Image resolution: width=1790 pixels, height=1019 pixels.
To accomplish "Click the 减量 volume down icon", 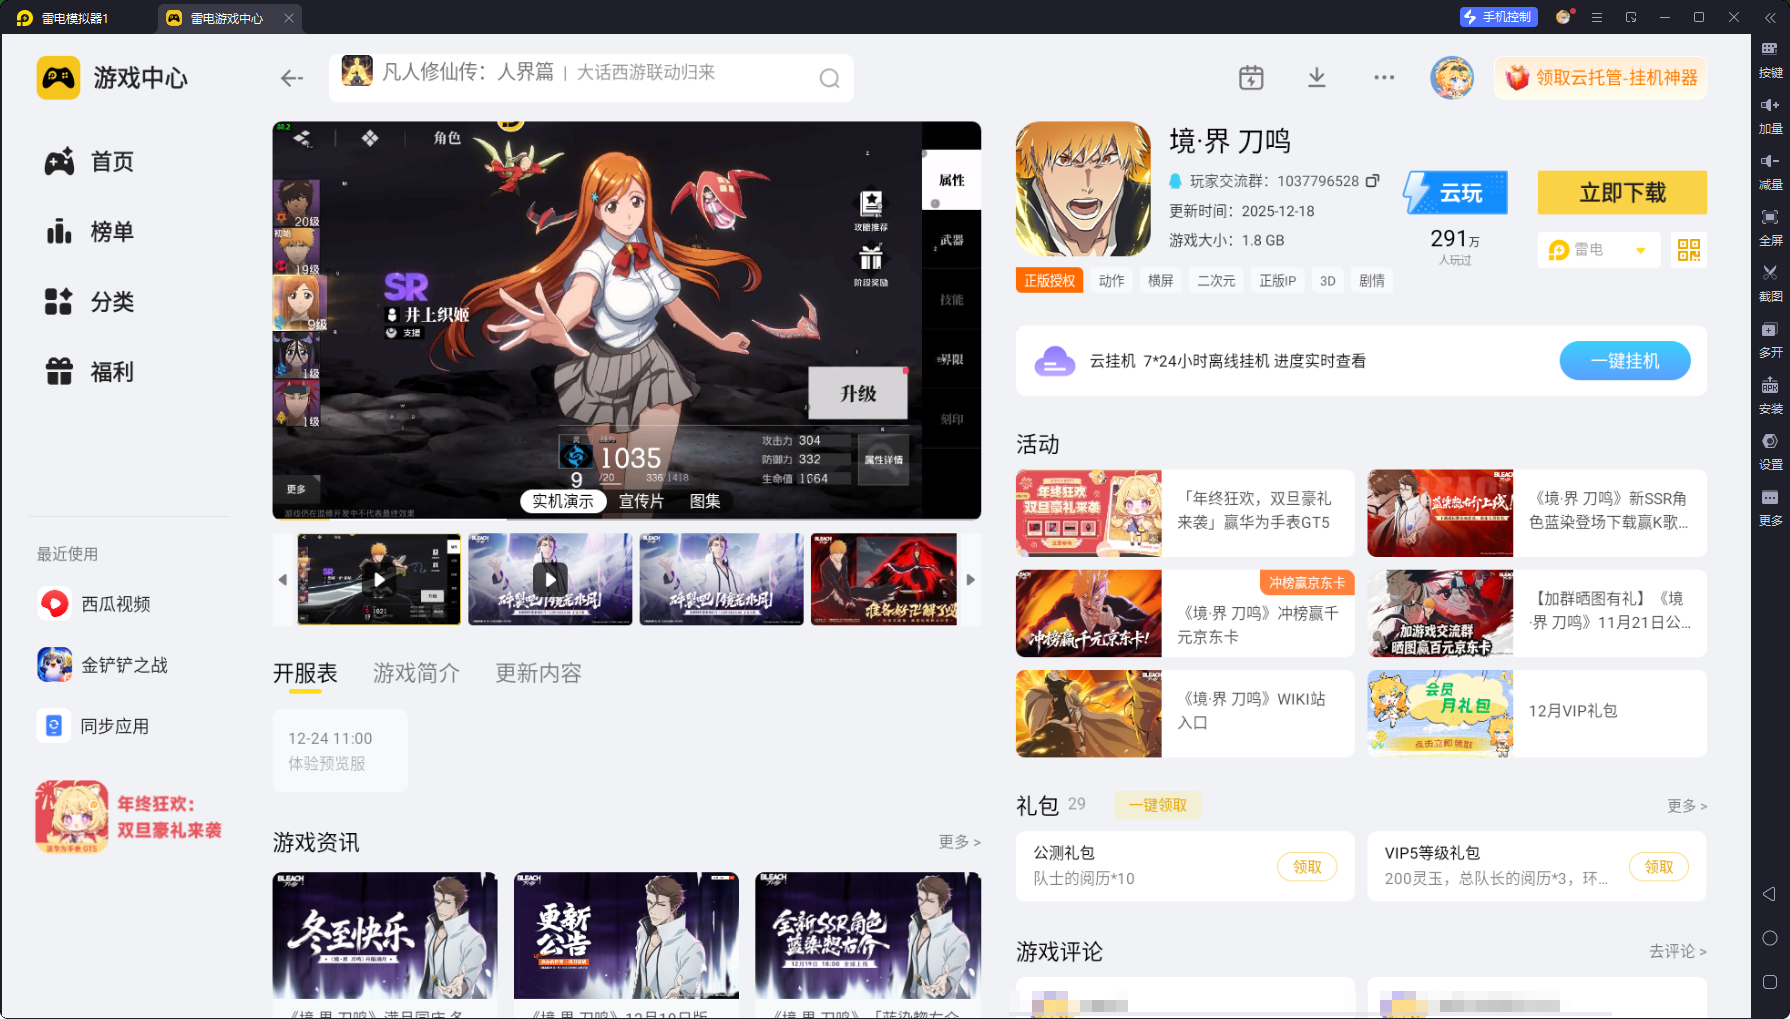I will [1770, 172].
